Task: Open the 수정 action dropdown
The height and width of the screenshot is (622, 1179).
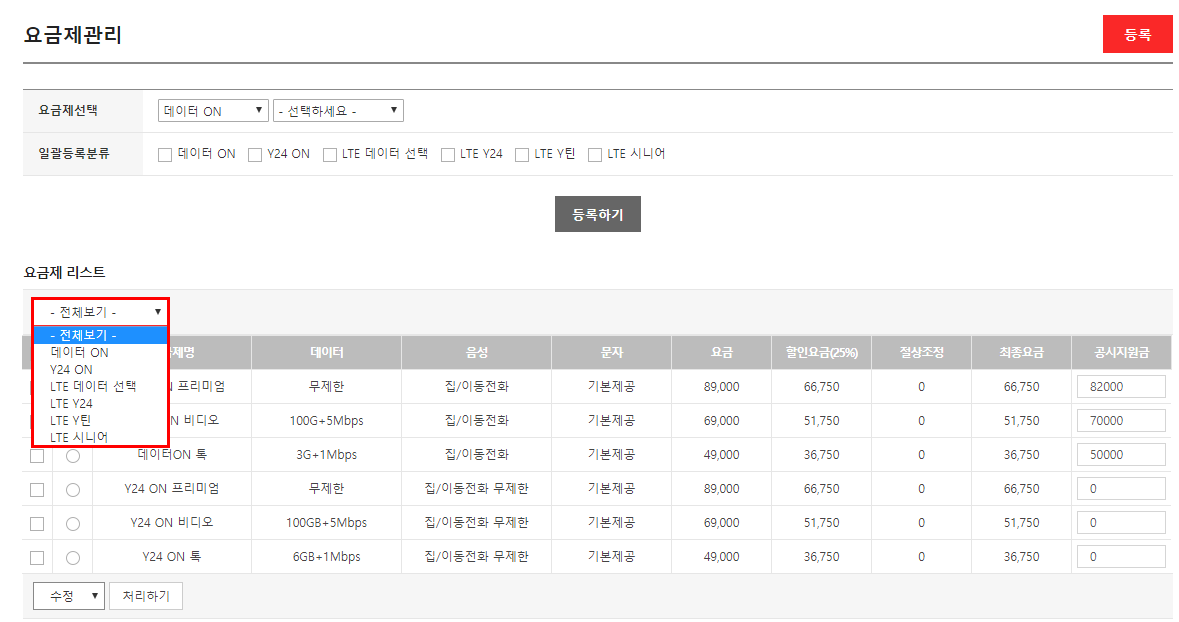Action: (69, 596)
